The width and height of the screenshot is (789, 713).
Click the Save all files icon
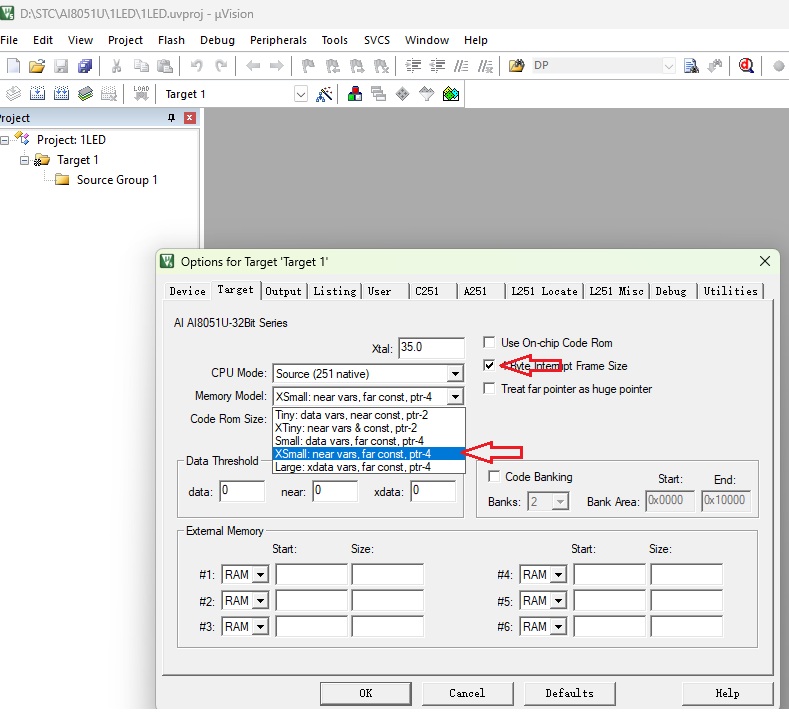85,66
